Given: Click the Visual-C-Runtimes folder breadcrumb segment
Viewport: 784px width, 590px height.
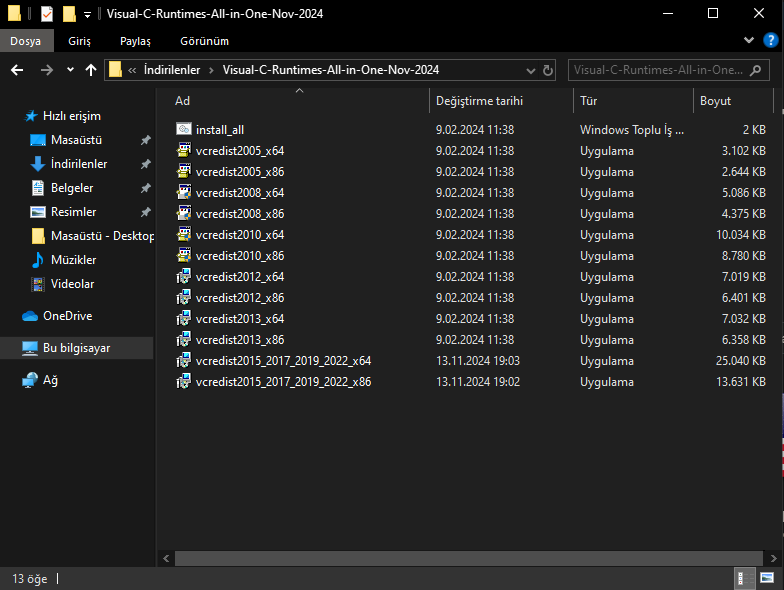Looking at the screenshot, I should (331, 70).
